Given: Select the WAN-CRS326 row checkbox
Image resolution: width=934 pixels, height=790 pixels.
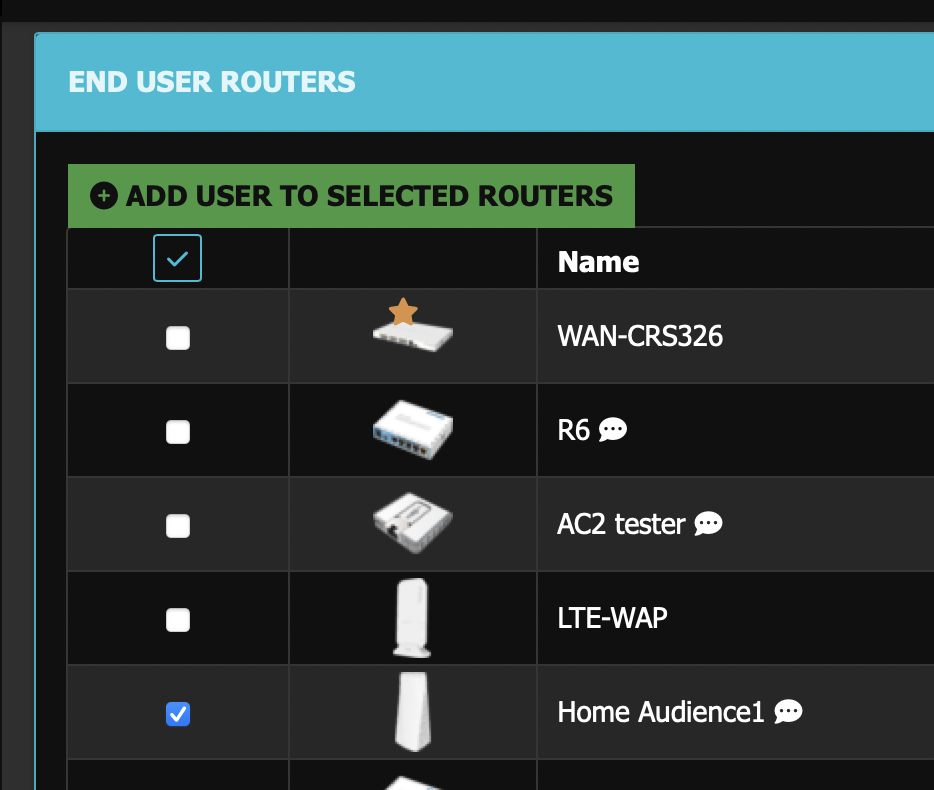Looking at the screenshot, I should click(177, 338).
